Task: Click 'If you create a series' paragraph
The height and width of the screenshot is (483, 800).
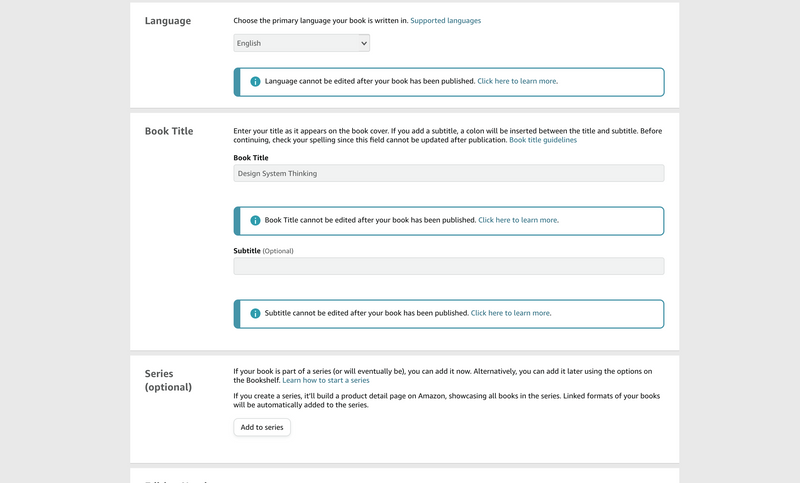Action: (446, 400)
